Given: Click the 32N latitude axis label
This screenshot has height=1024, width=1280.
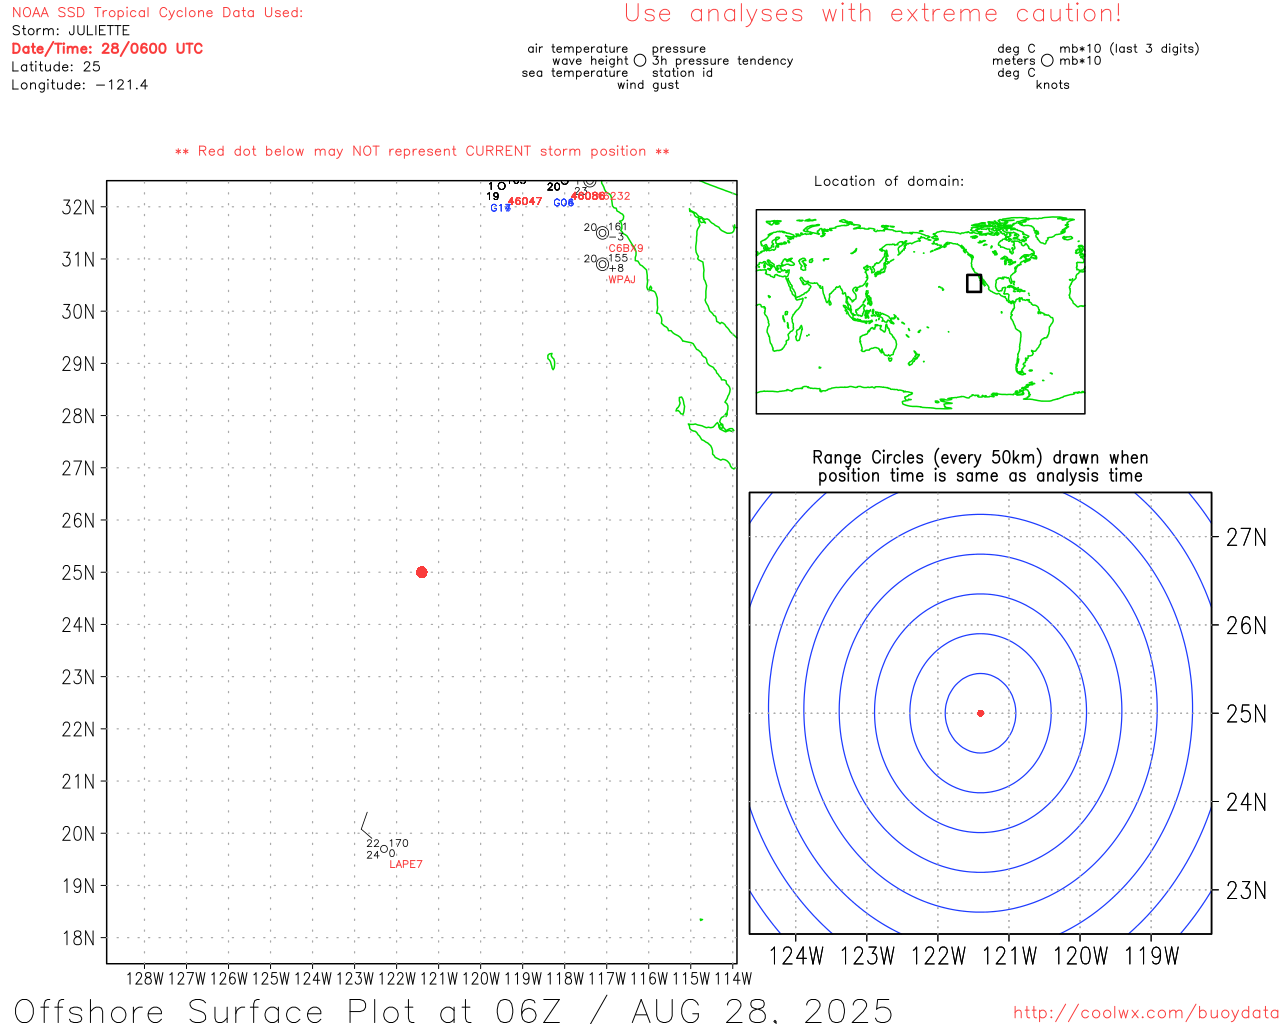Looking at the screenshot, I should (x=78, y=207).
